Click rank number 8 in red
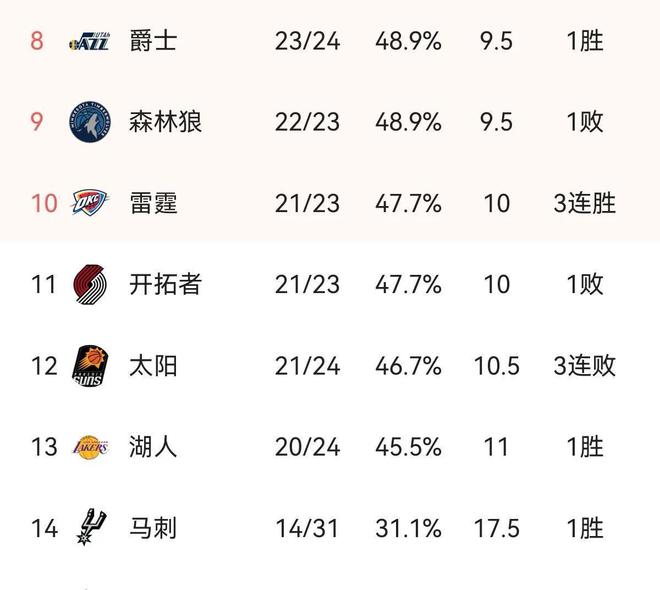Viewport: 660px width, 590px height. (x=37, y=41)
